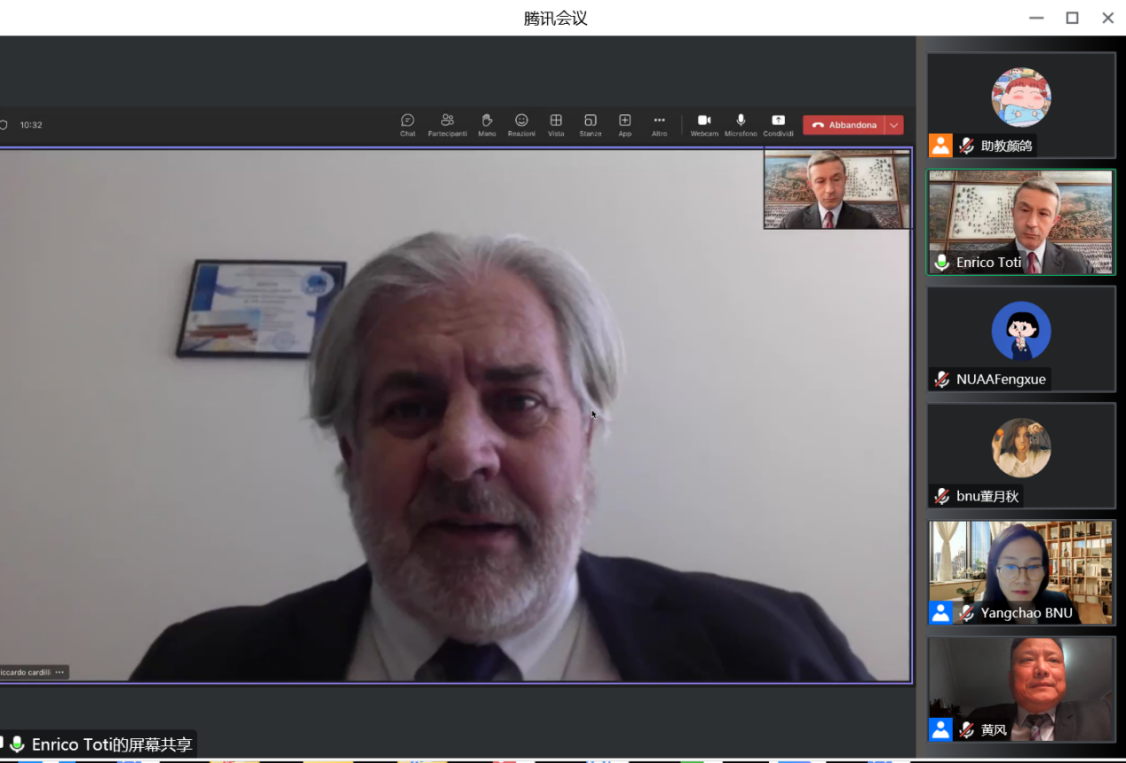Share screen with the Condividi icon
Image resolution: width=1126 pixels, height=763 pixels.
778,124
